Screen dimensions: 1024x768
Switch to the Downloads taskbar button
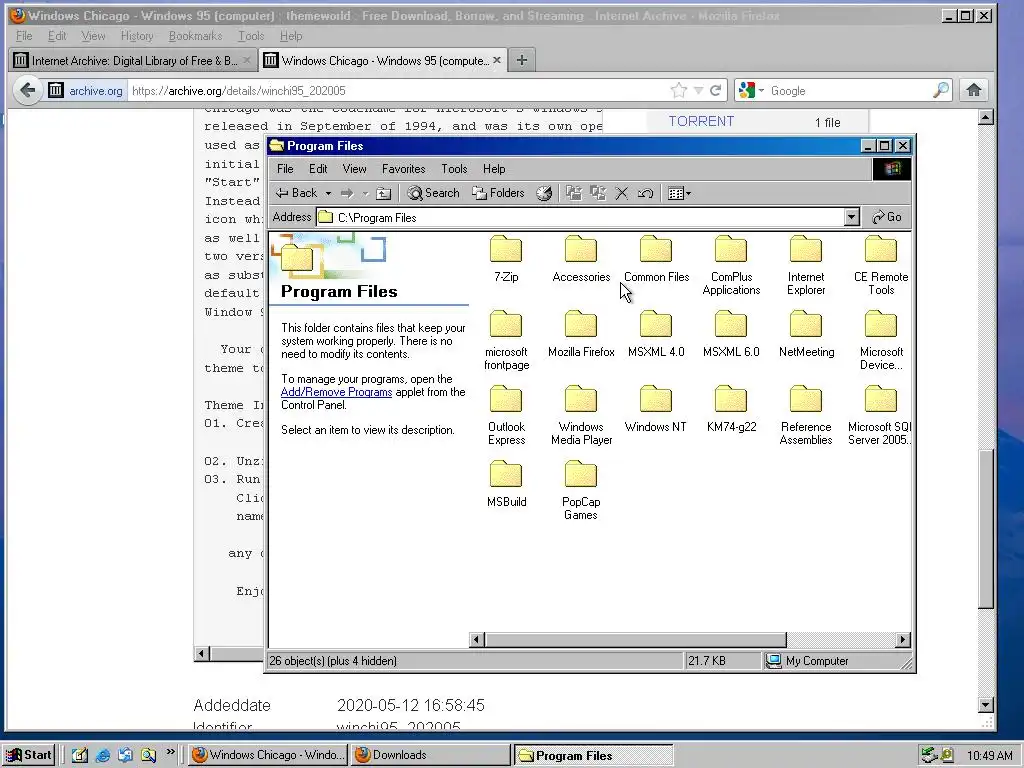coord(430,756)
